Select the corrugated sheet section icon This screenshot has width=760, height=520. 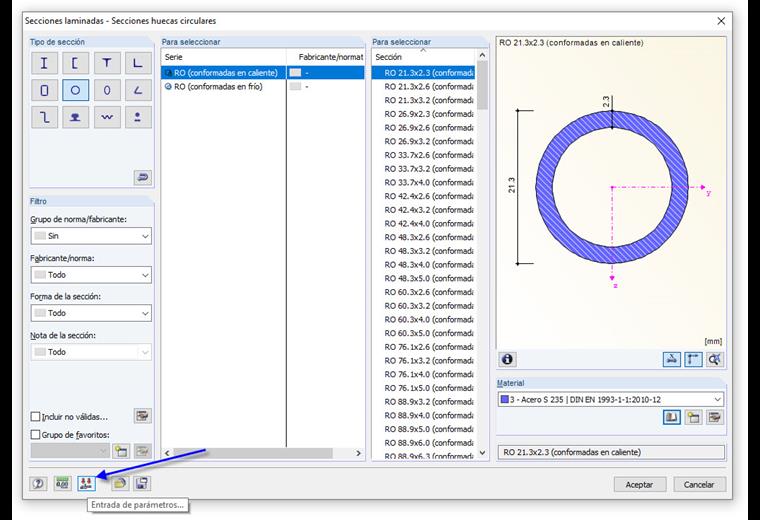pos(107,117)
